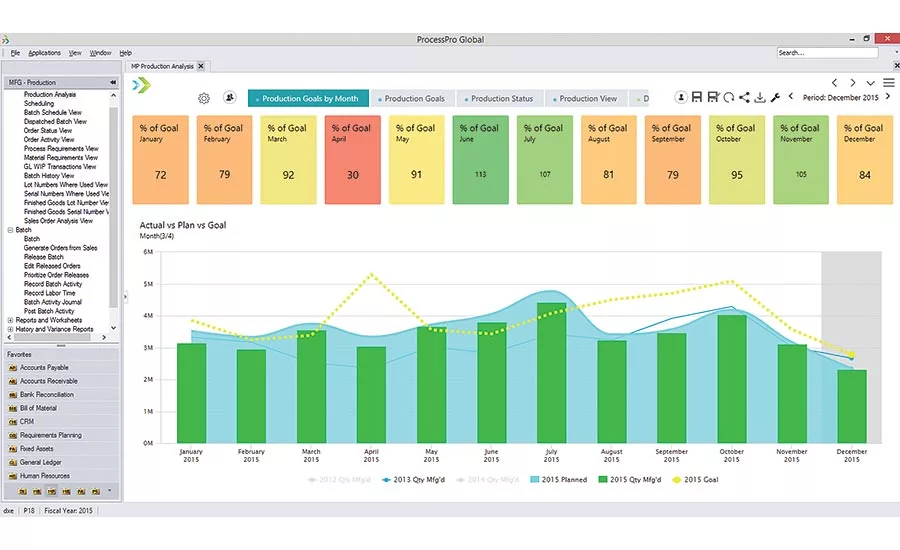Open the June % of Goal card
Viewport: 900px width, 550px height.
(480, 160)
